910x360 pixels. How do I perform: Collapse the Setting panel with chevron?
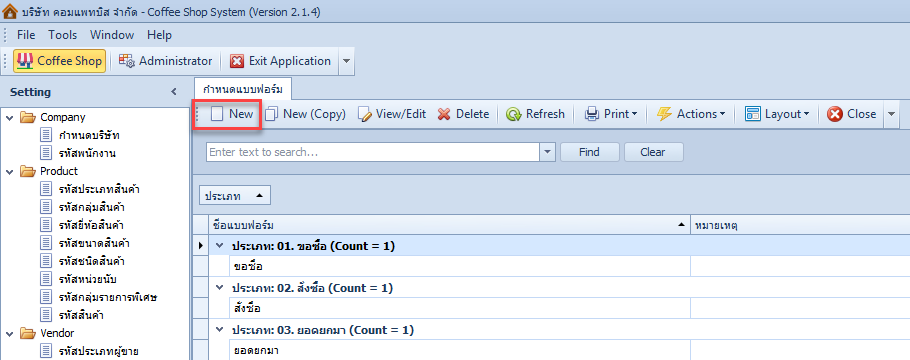tap(174, 92)
